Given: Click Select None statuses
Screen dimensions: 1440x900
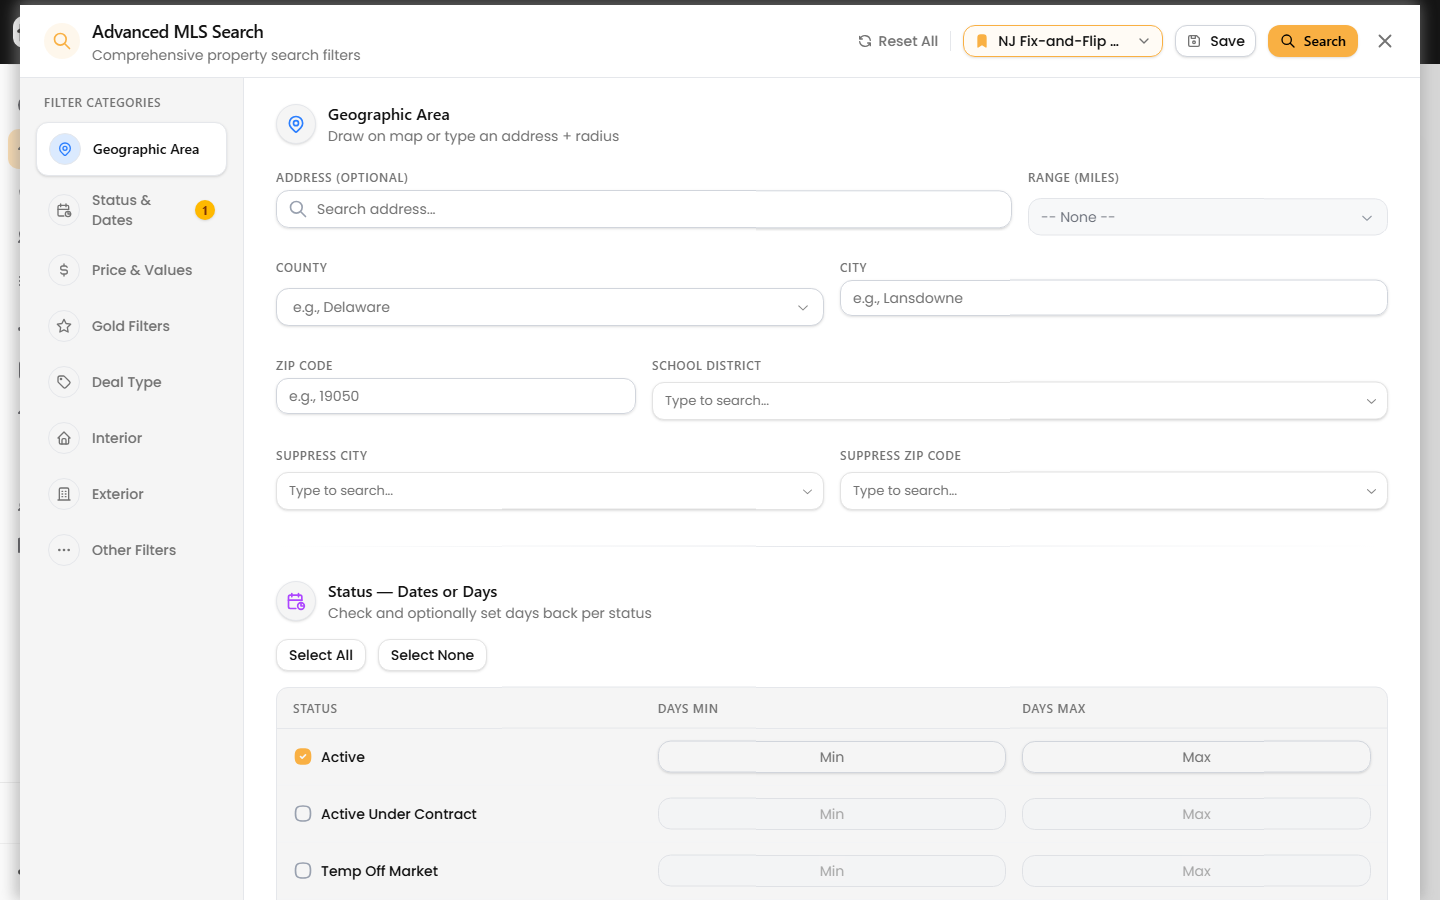Looking at the screenshot, I should [x=432, y=655].
